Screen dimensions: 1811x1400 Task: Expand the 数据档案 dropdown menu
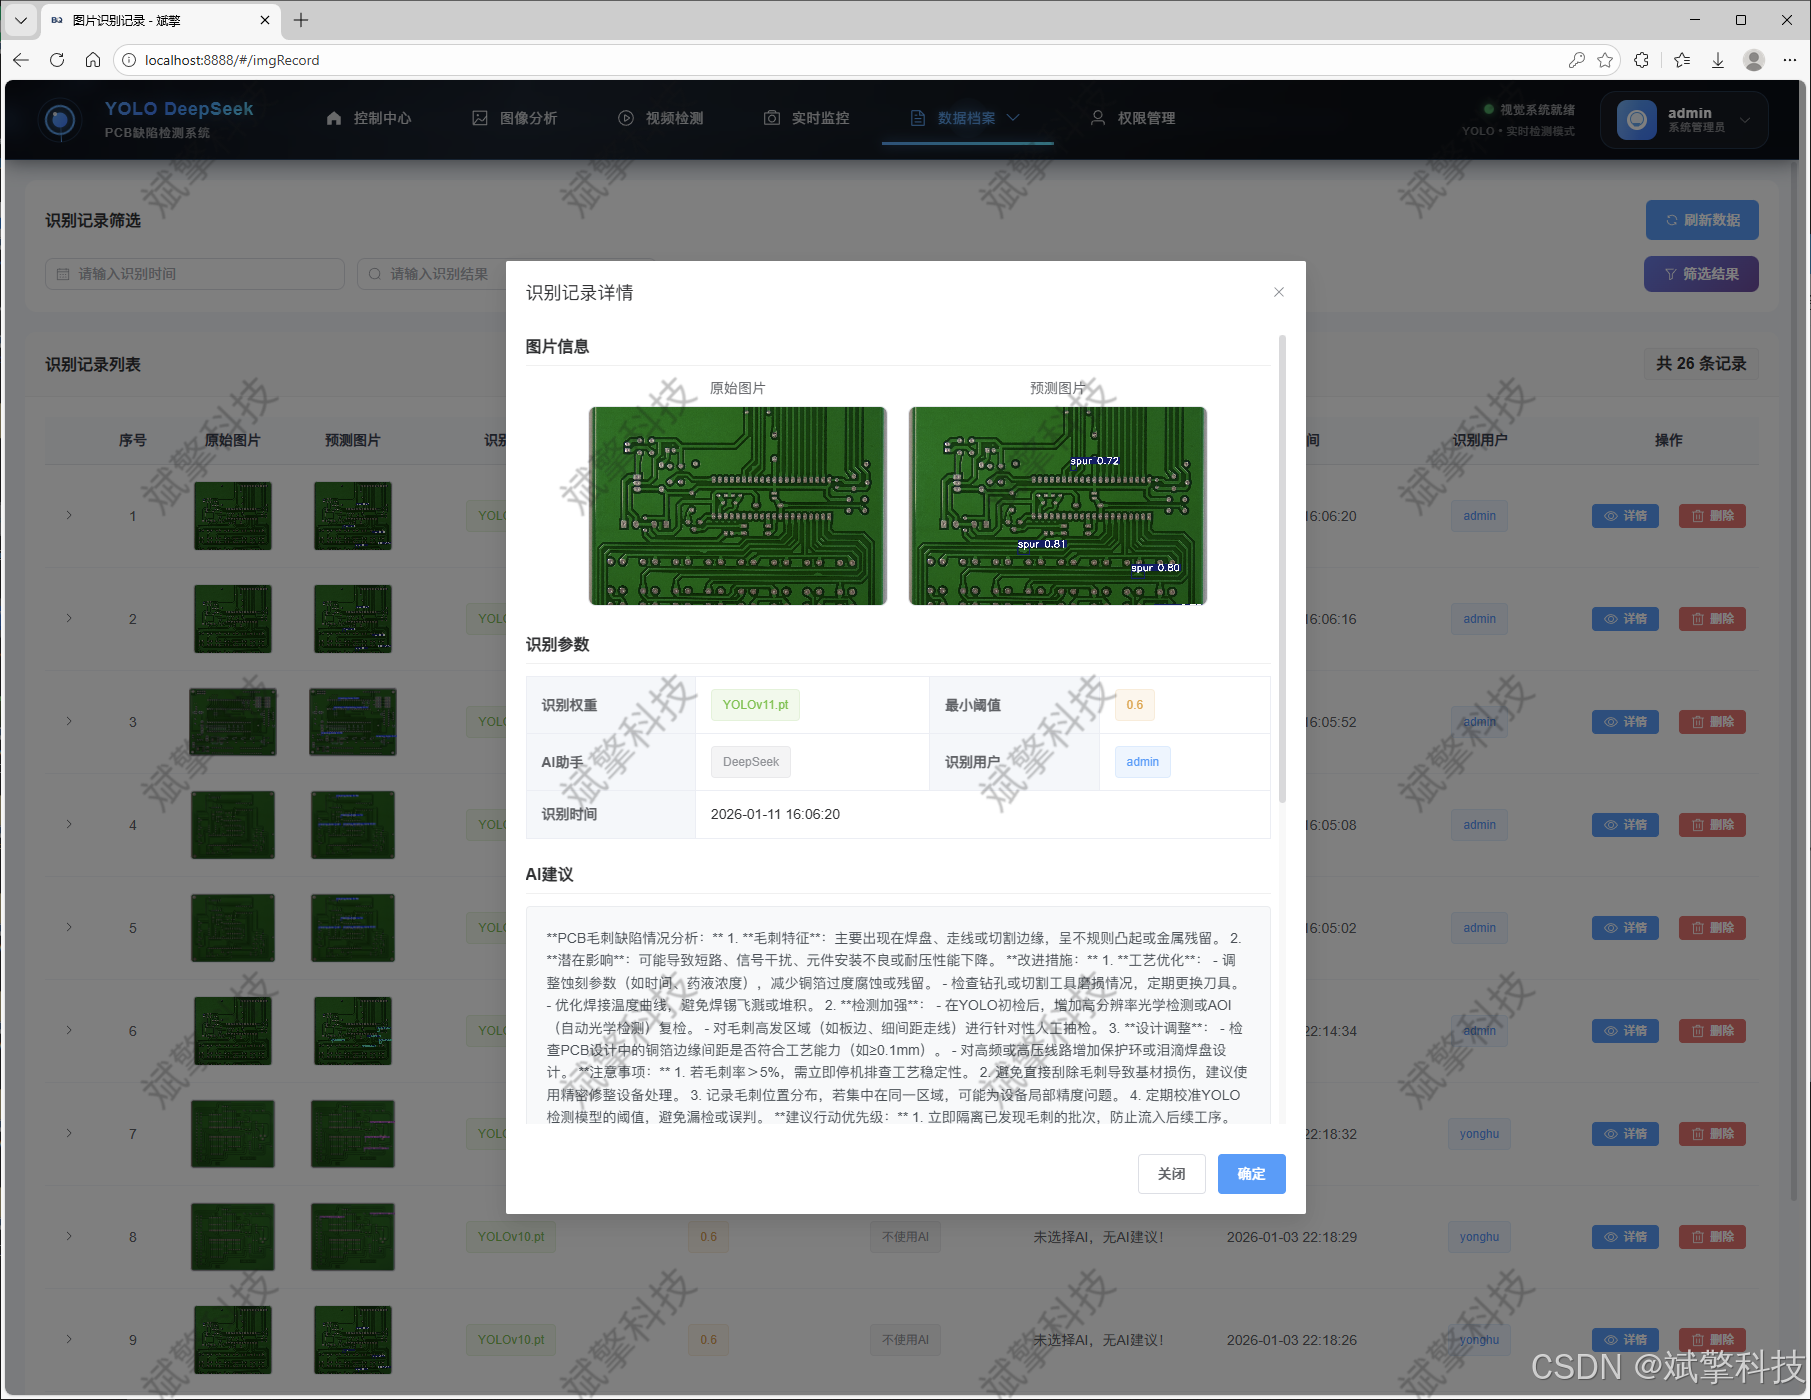966,118
